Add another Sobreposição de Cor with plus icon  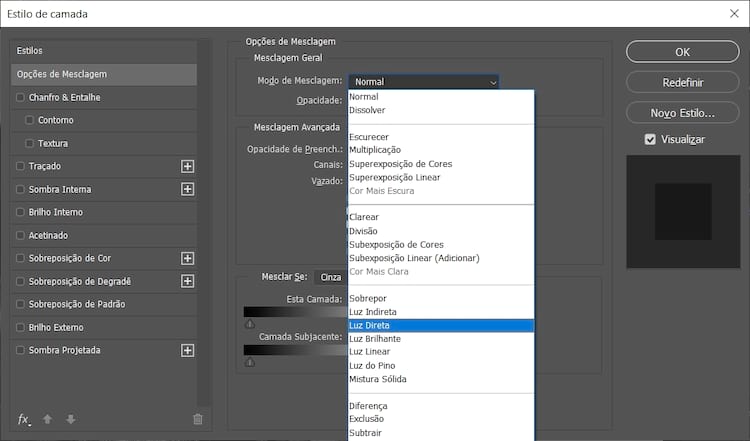coord(188,258)
